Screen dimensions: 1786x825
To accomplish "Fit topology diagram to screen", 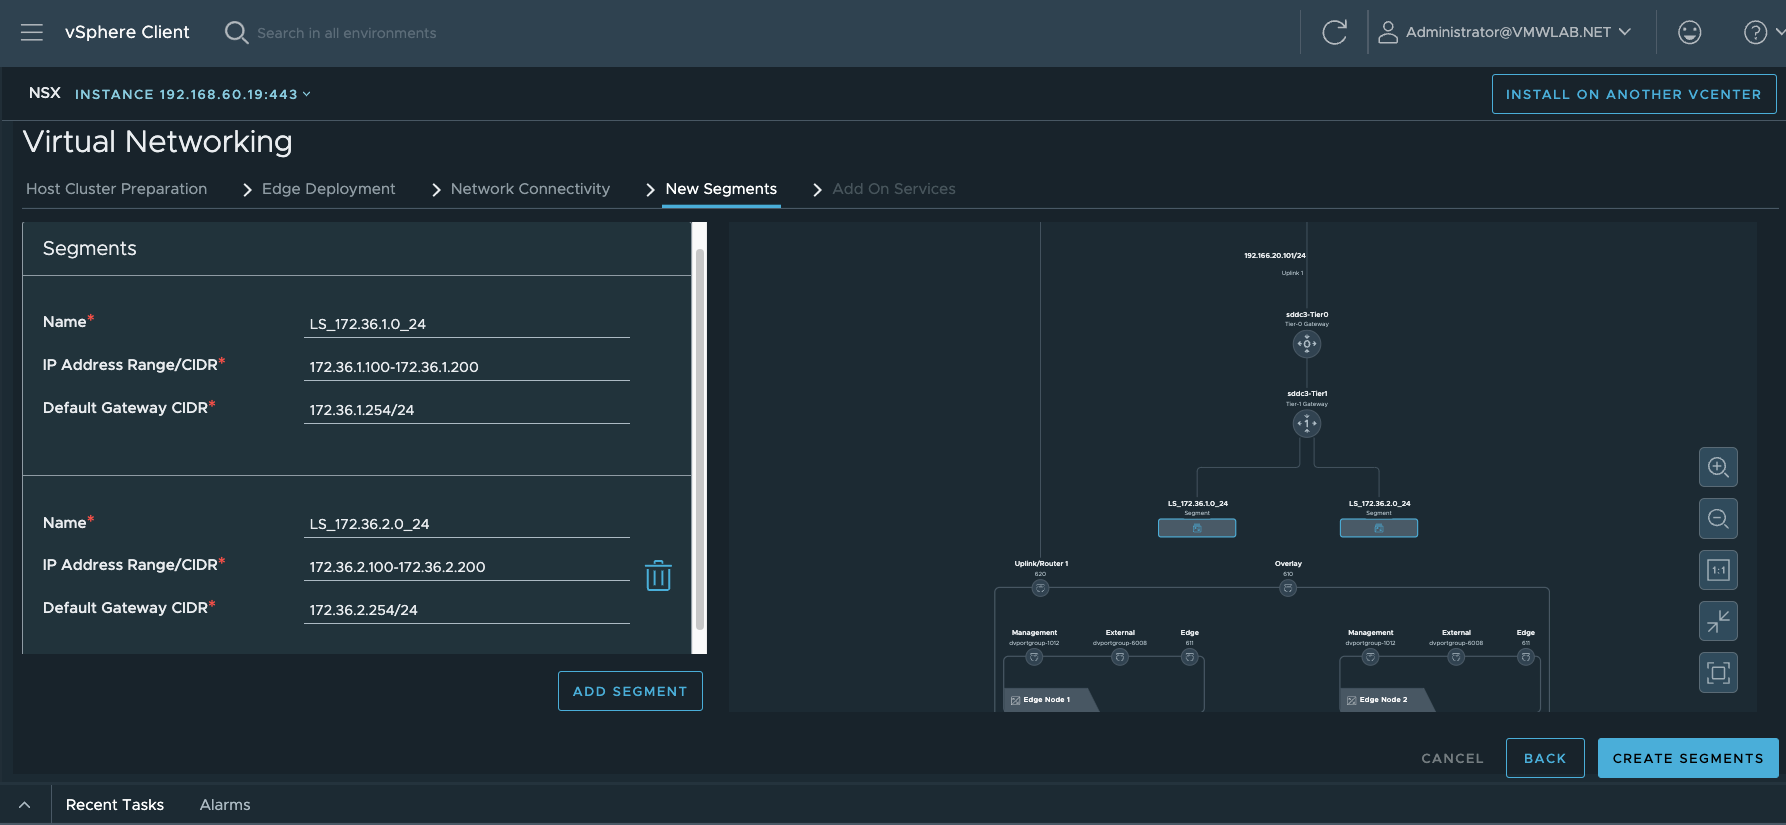I will coord(1718,672).
